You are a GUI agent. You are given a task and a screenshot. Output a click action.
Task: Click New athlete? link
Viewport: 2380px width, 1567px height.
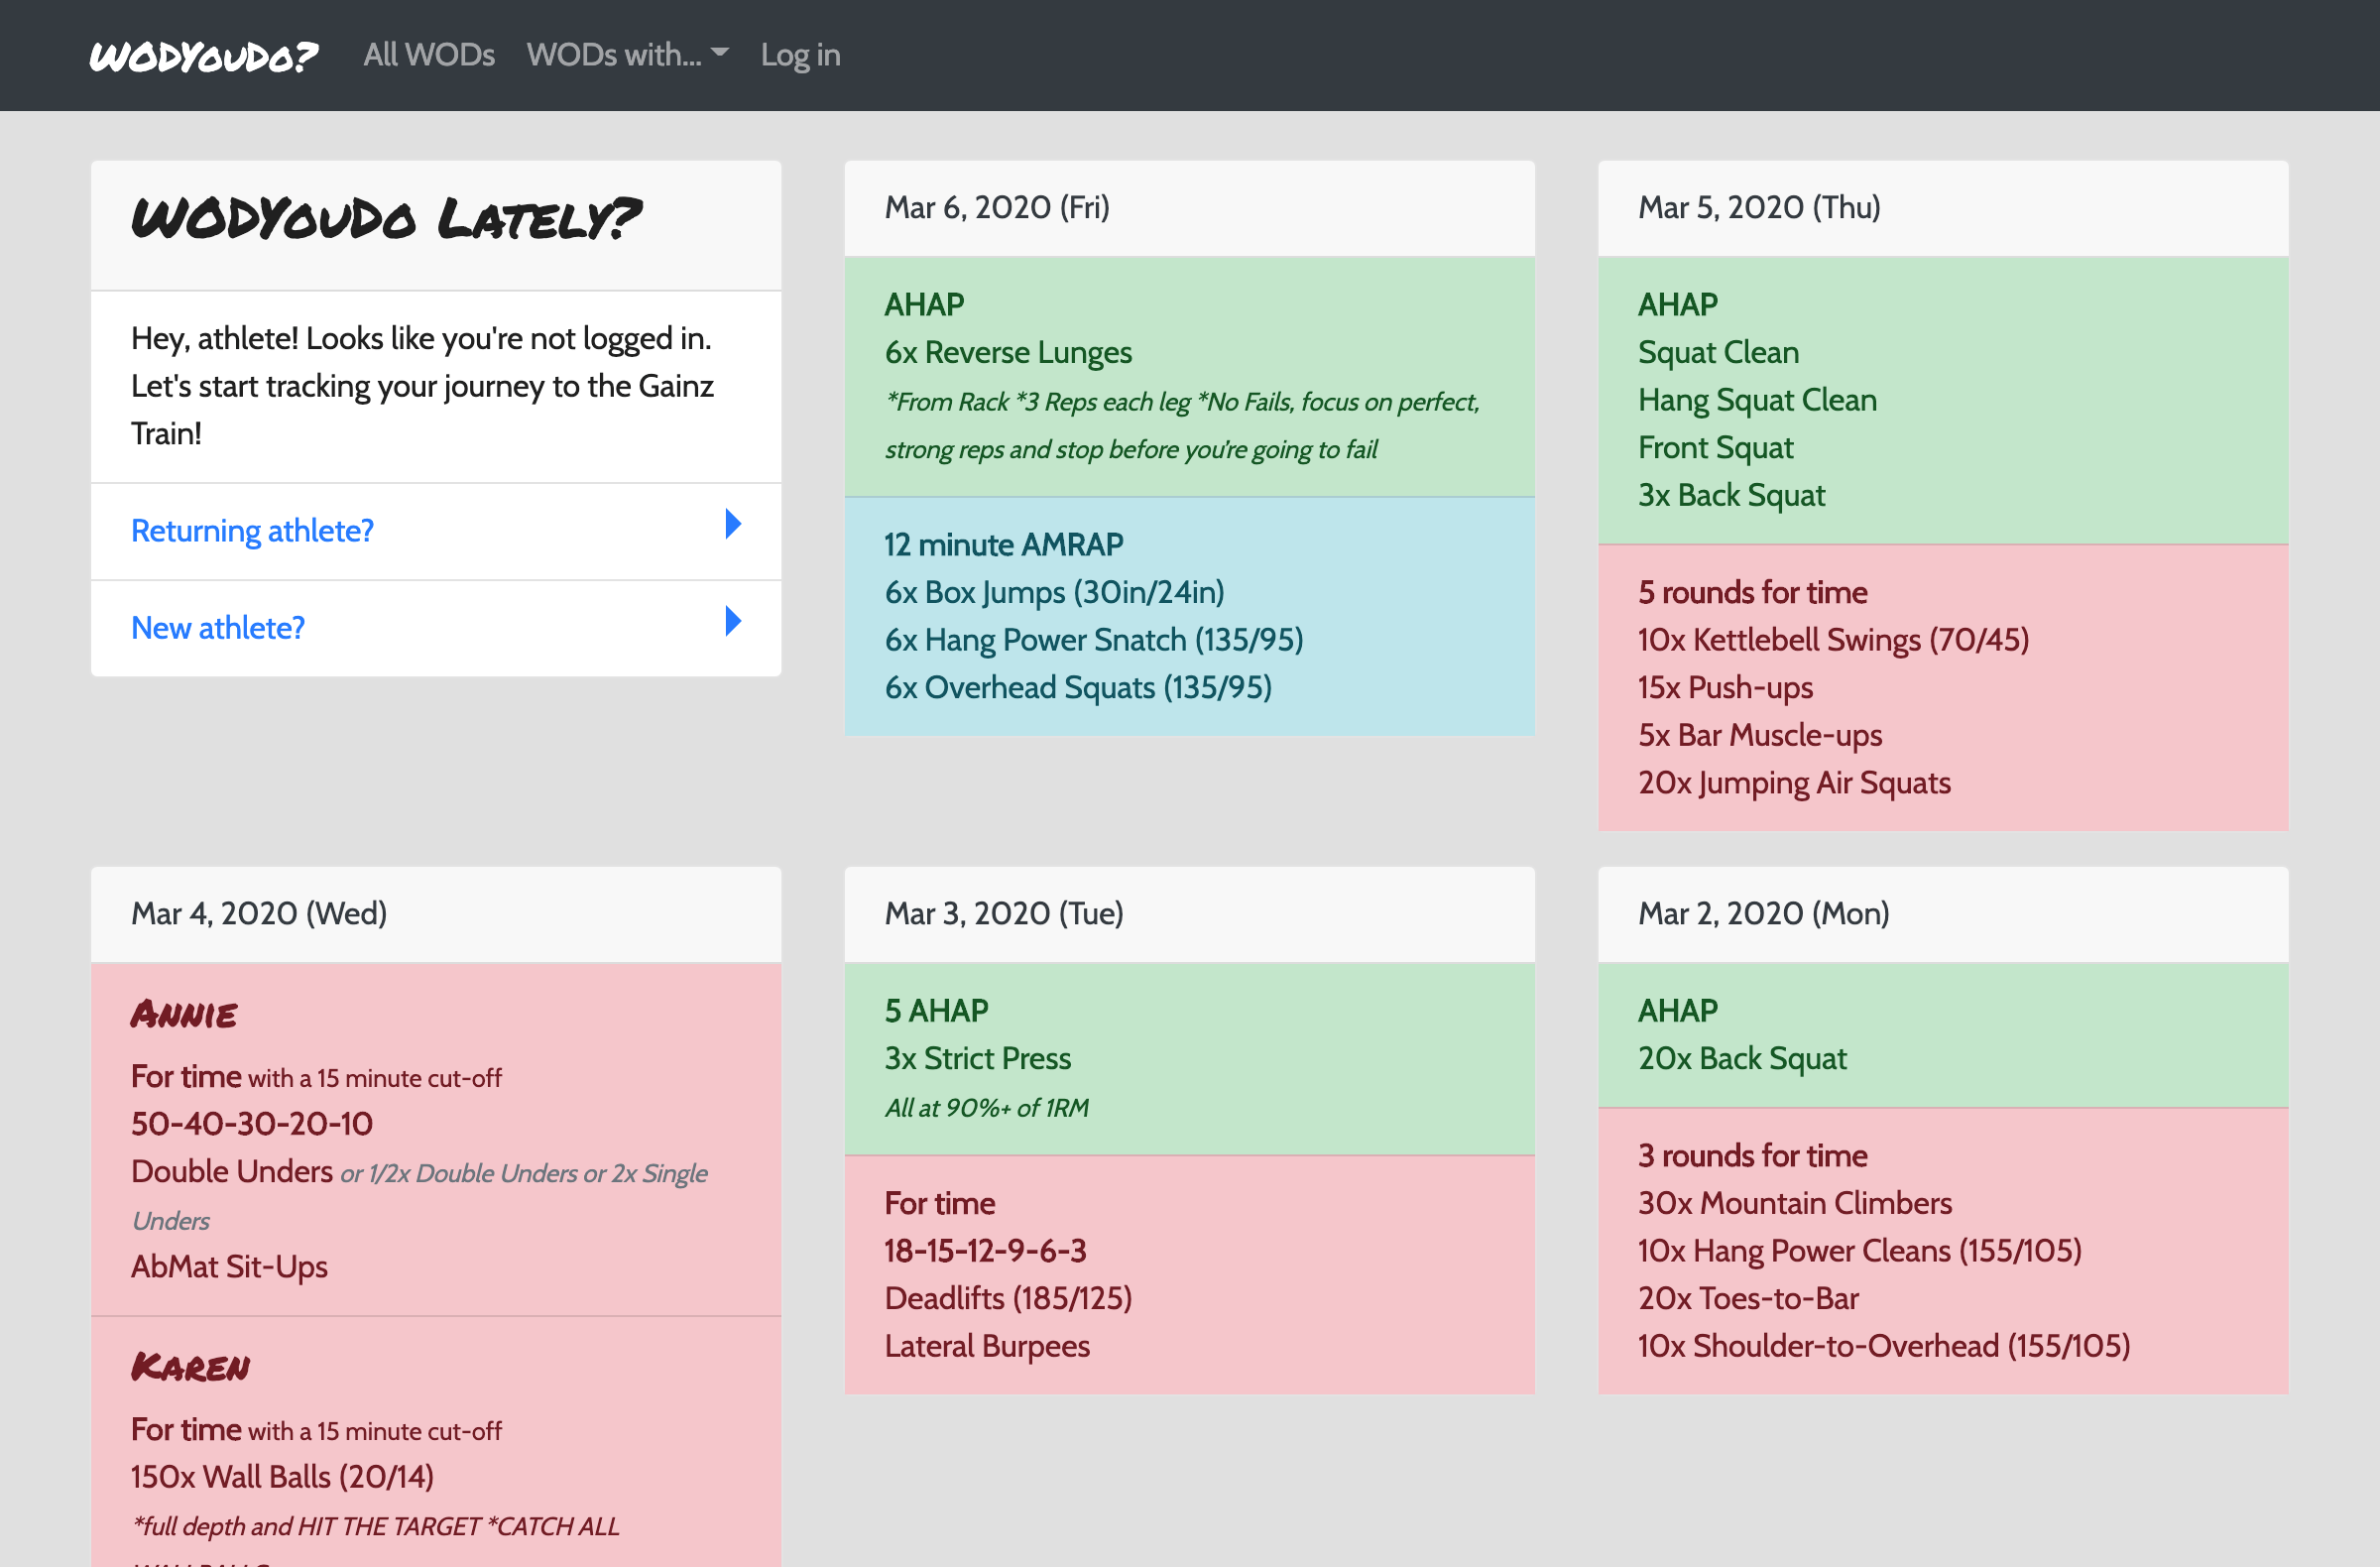[x=218, y=628]
